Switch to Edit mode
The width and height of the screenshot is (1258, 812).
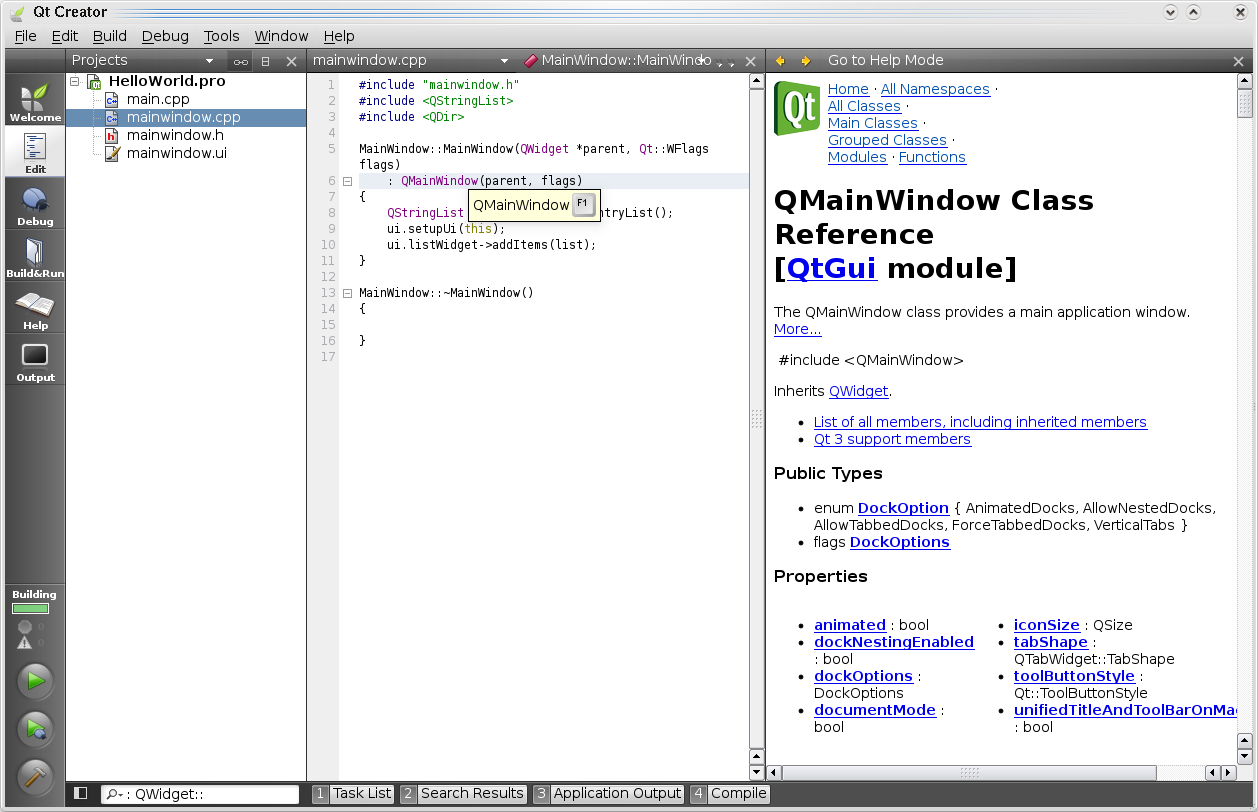click(x=35, y=153)
